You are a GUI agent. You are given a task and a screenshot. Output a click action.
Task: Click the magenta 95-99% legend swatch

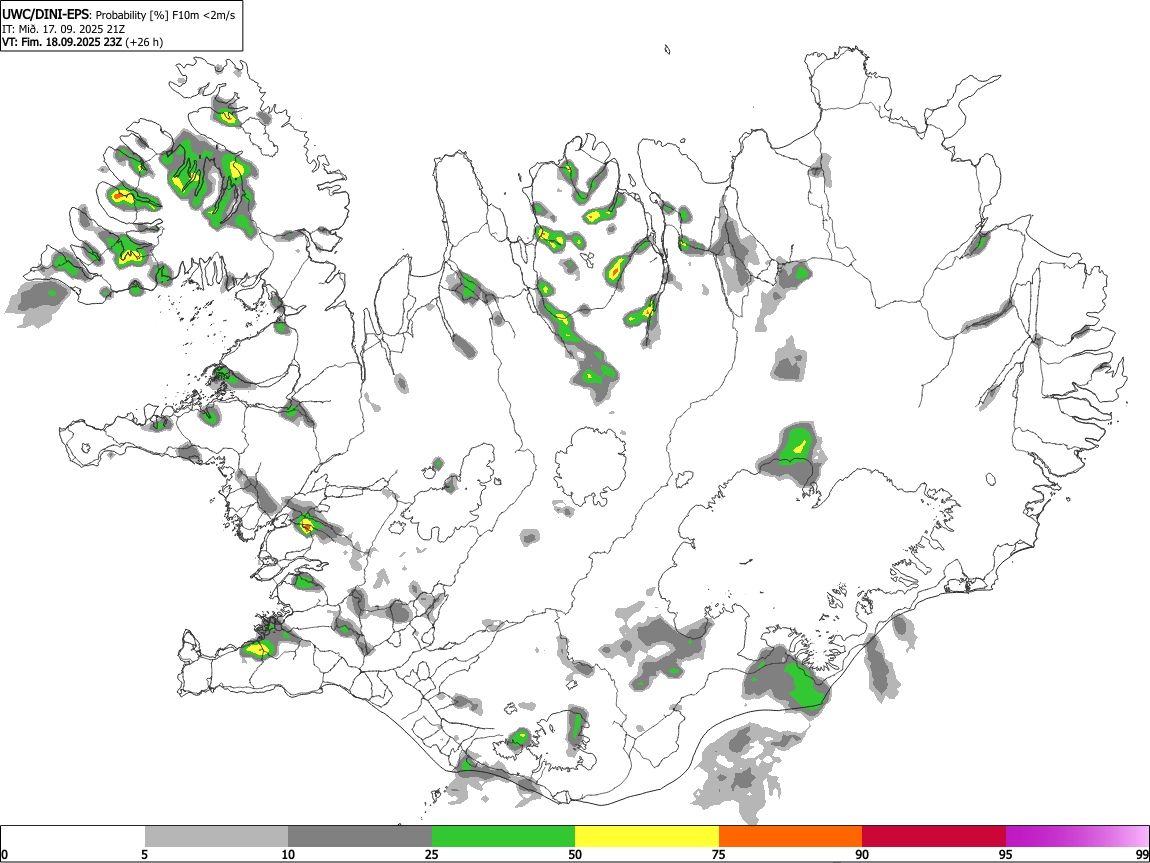pos(1077,836)
